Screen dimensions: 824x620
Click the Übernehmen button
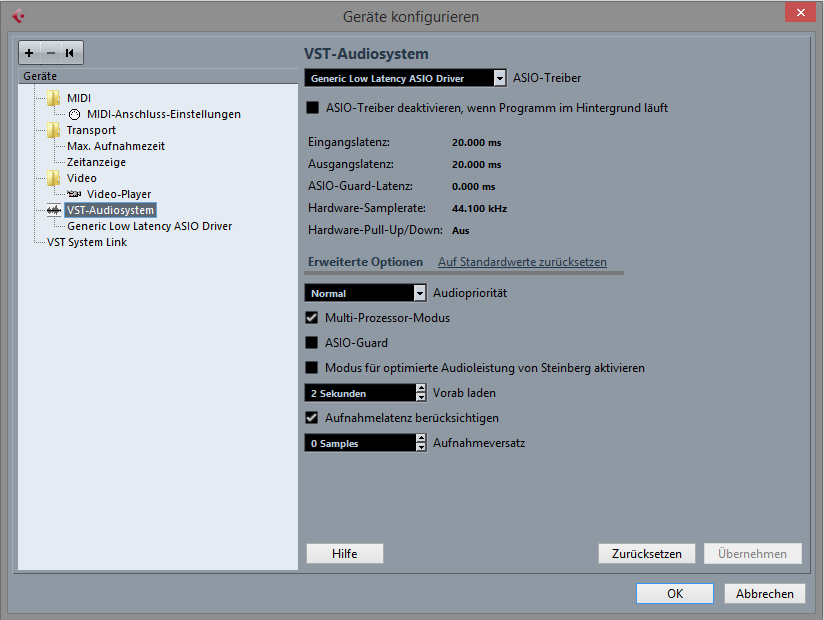(x=753, y=554)
